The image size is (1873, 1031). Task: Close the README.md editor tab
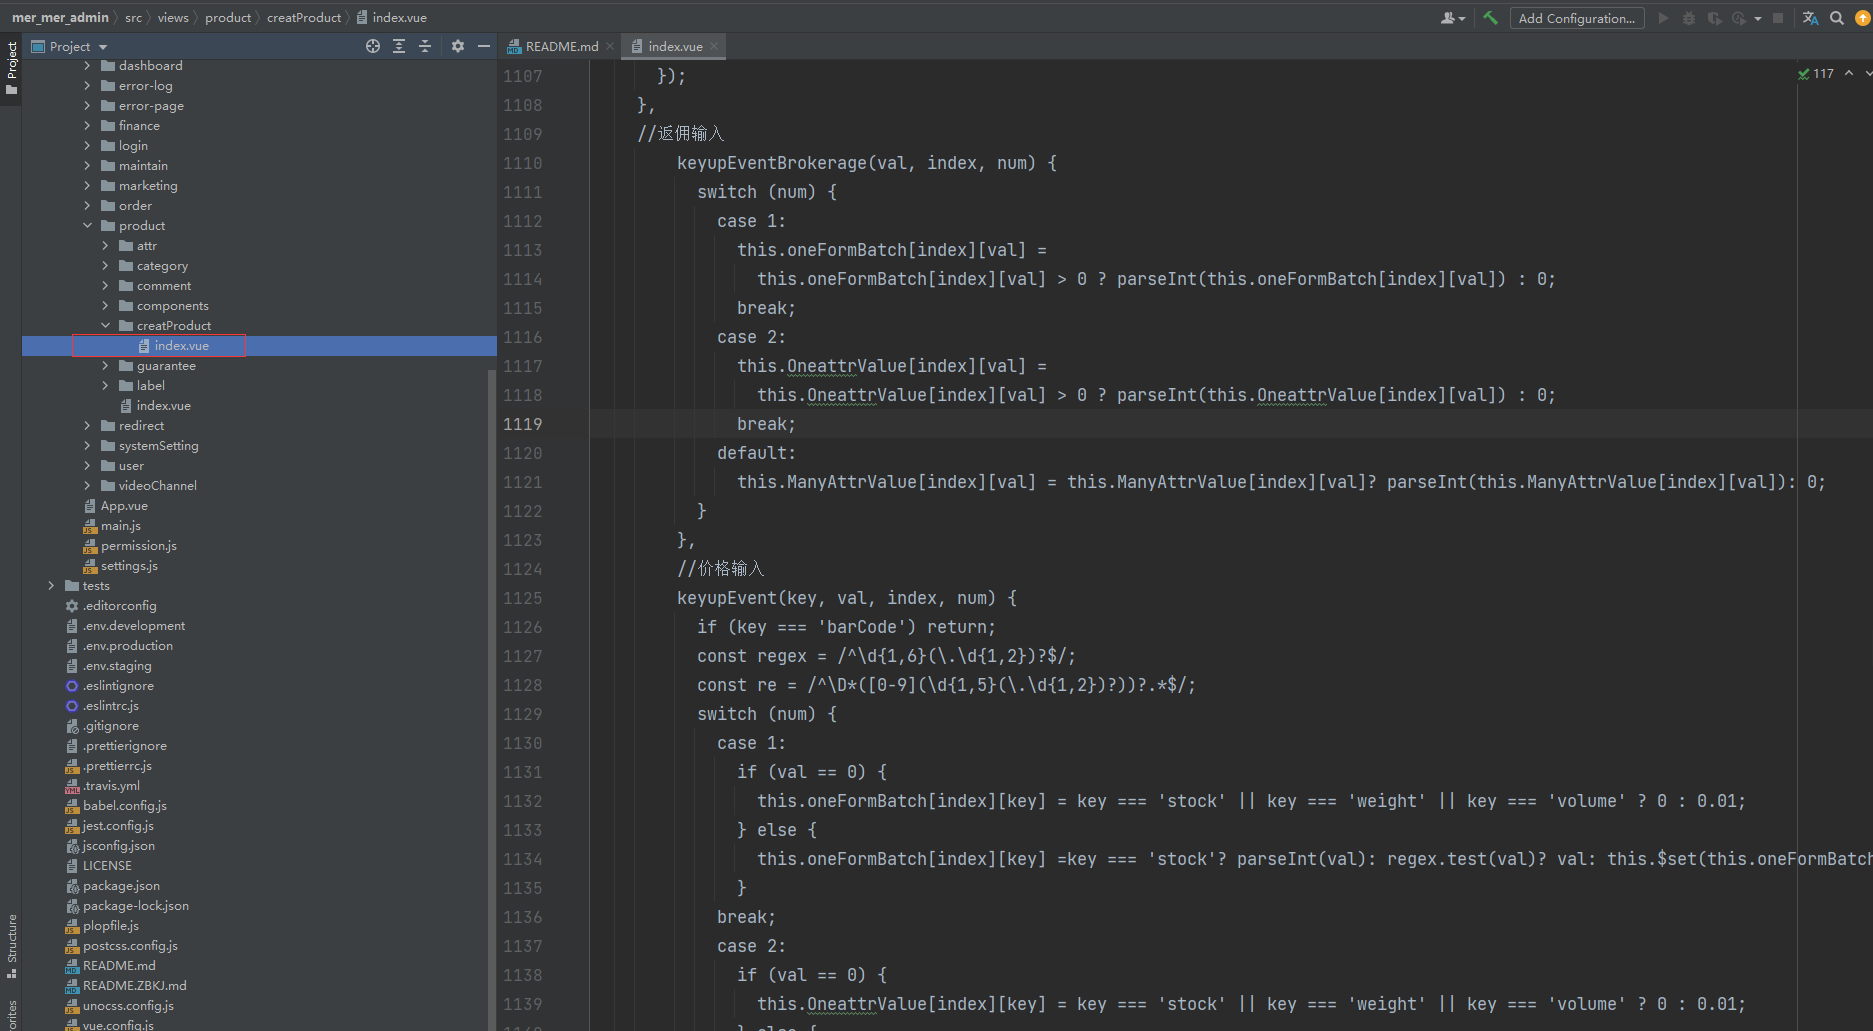(x=610, y=46)
